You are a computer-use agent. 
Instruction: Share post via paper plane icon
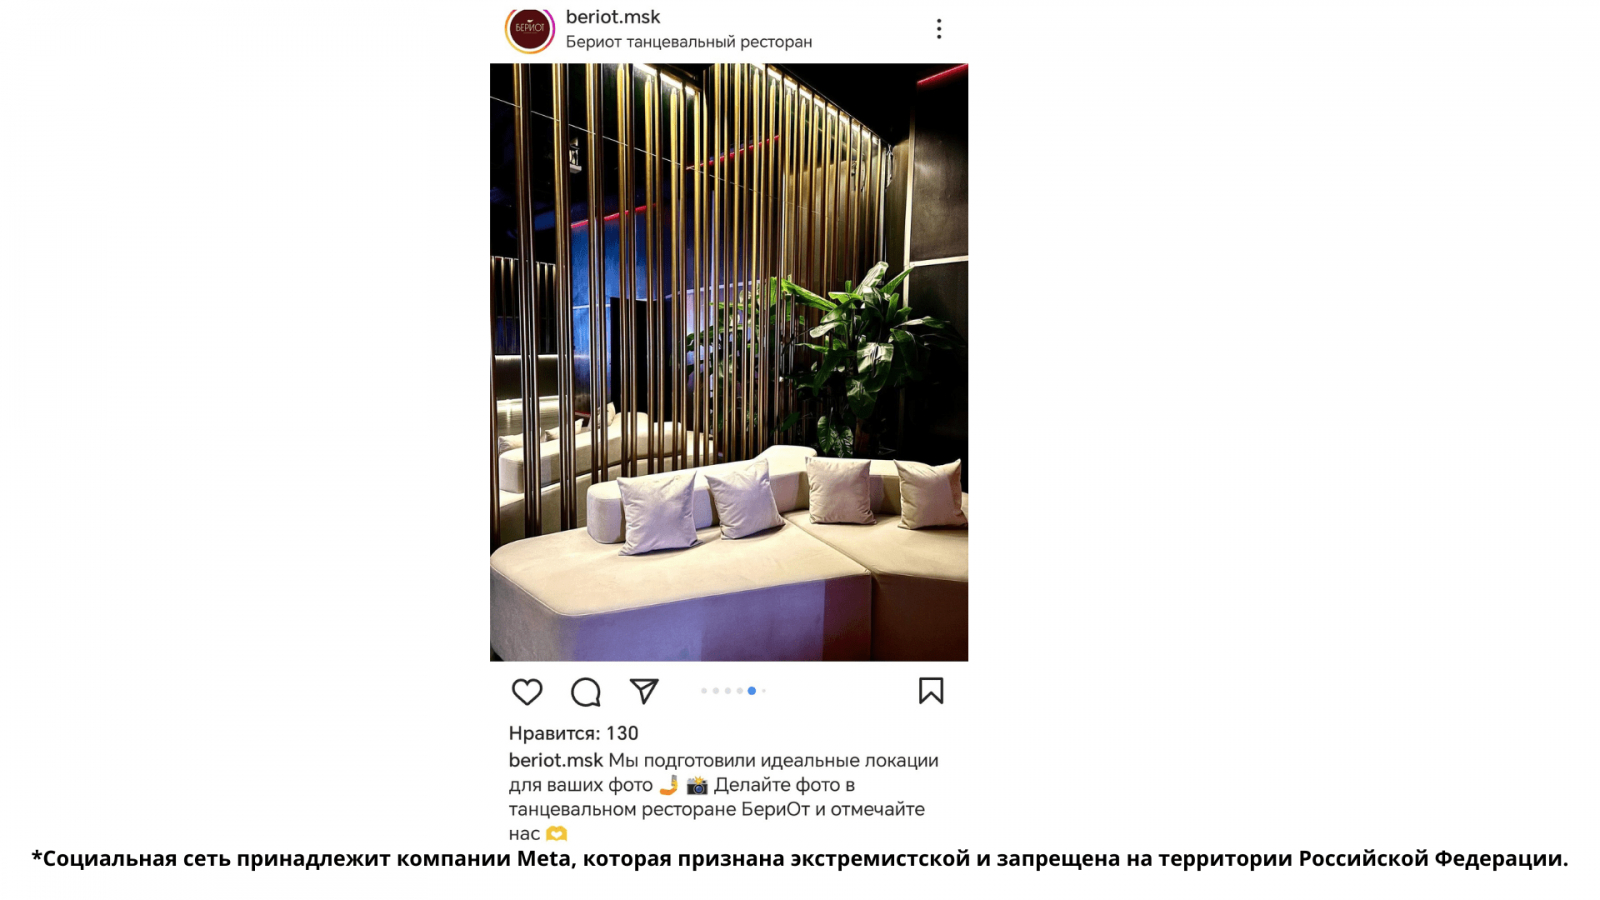coord(644,691)
